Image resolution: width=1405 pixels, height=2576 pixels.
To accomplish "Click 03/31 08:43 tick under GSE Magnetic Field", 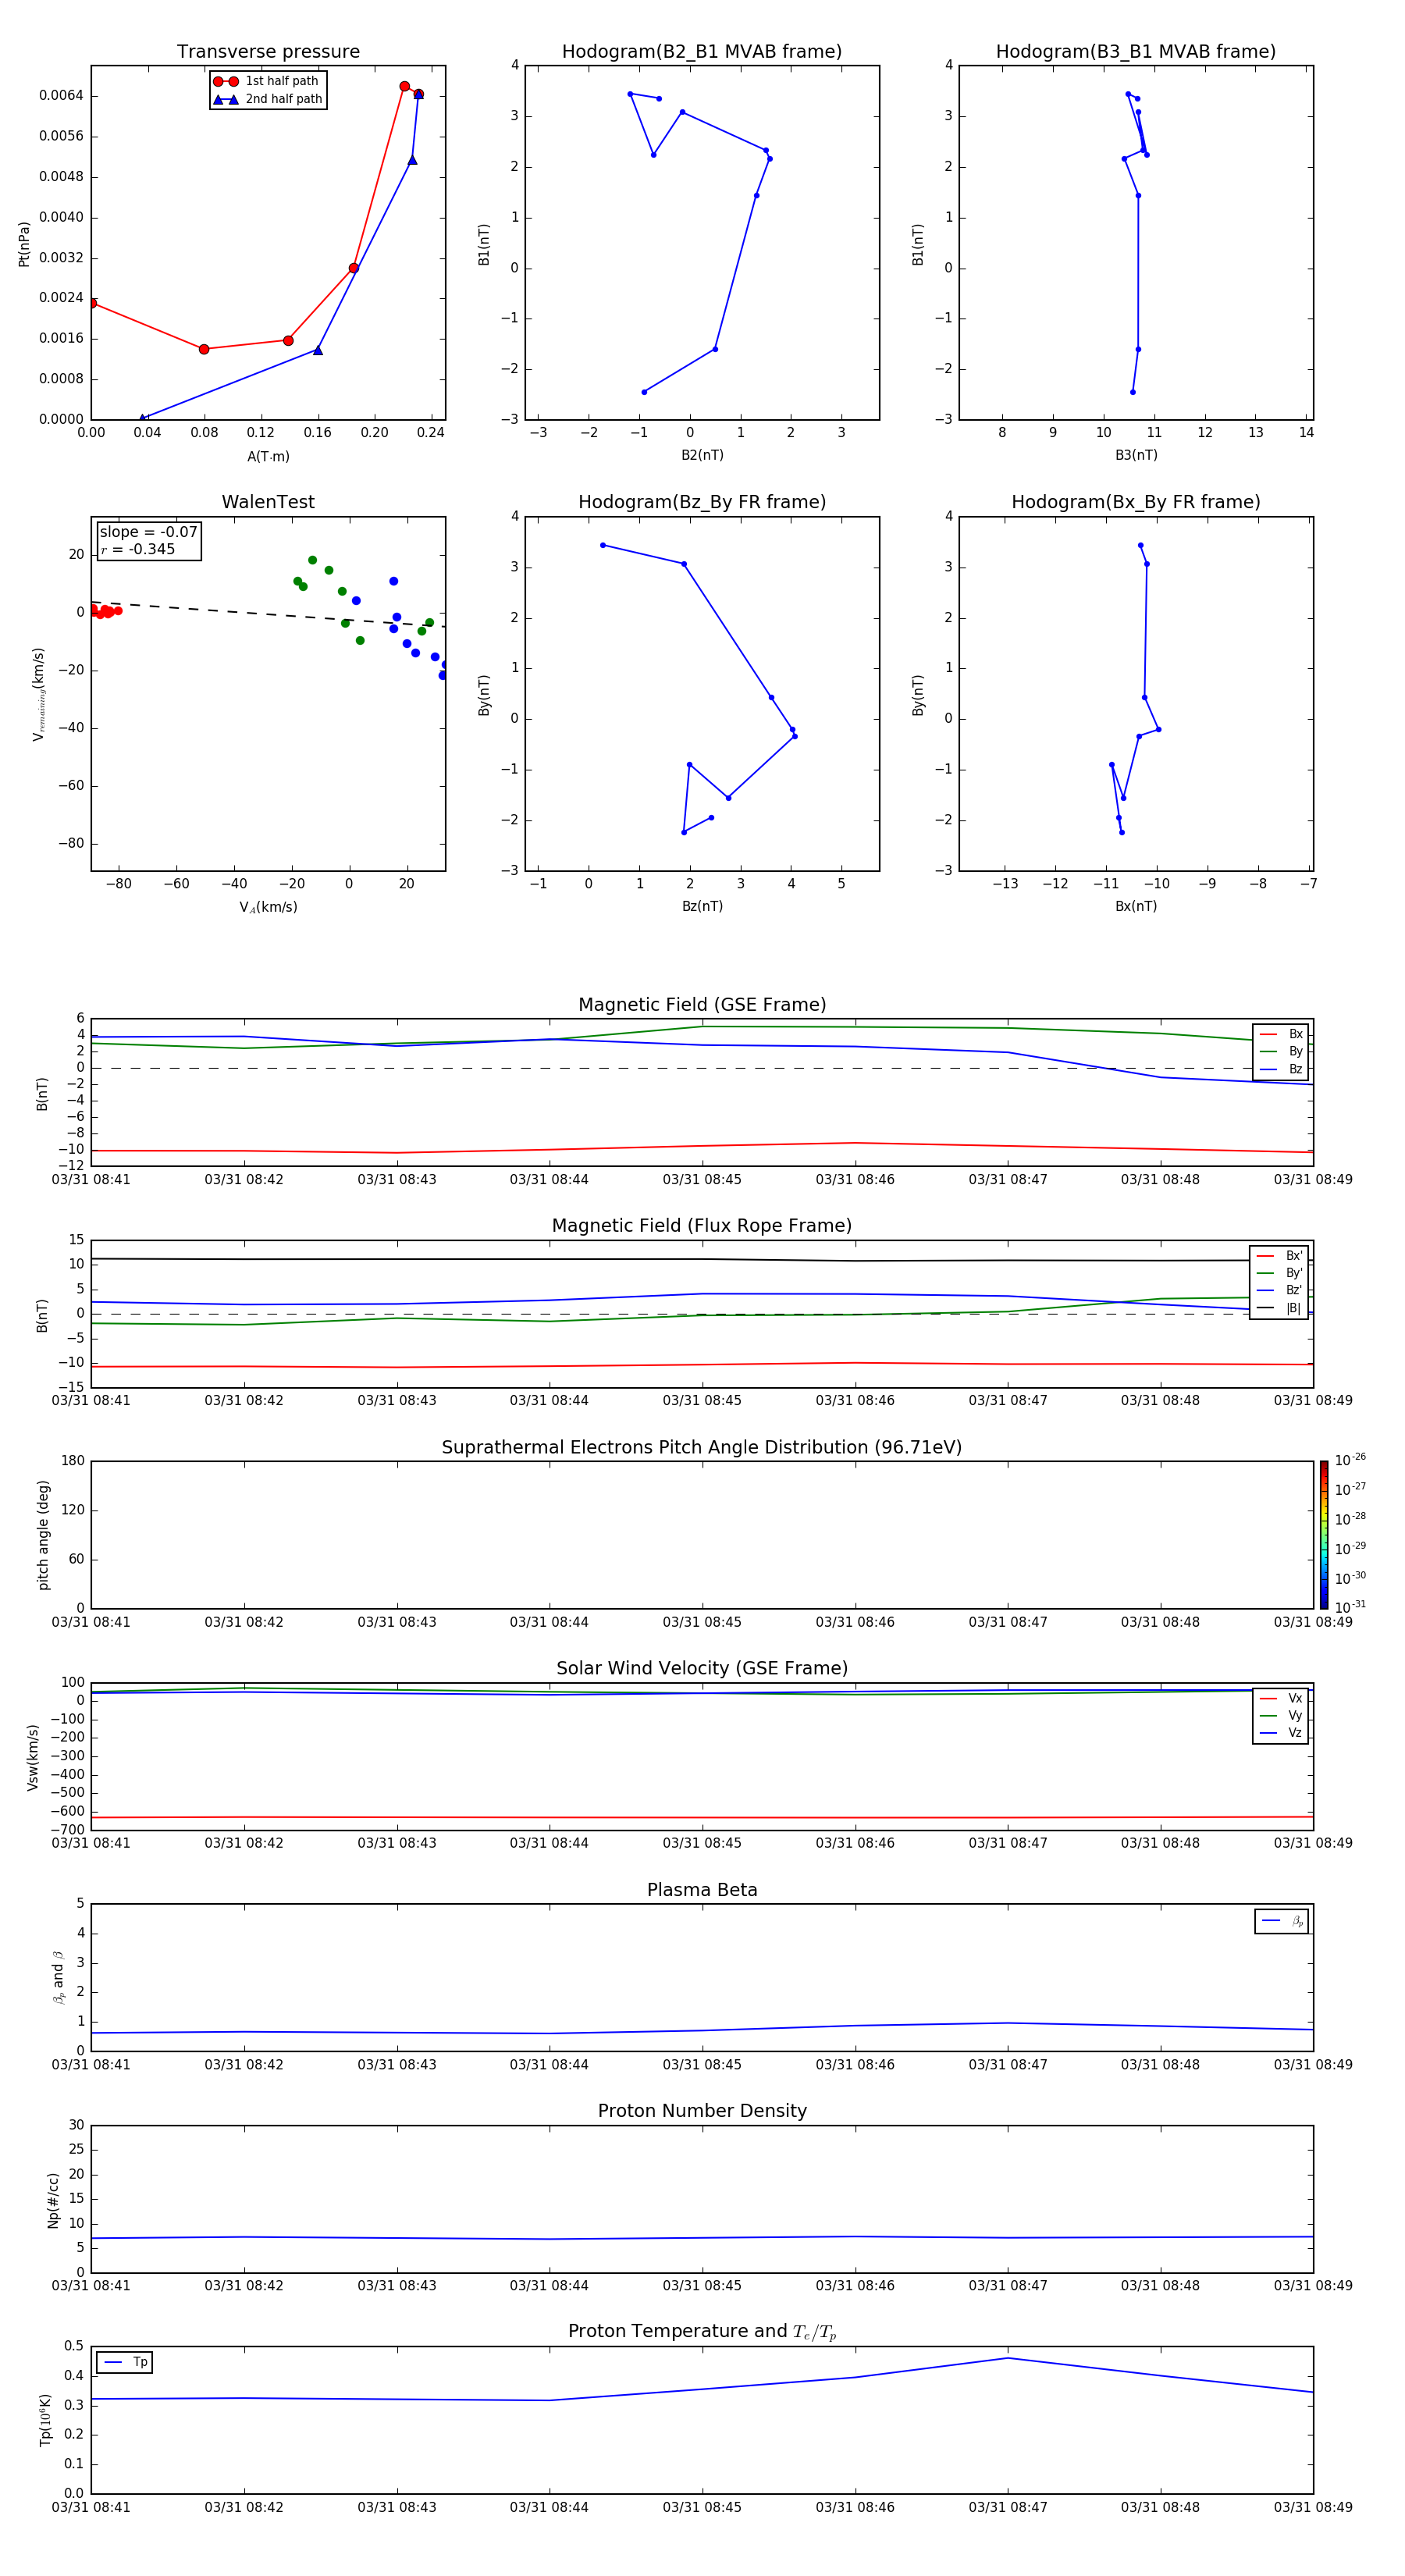I will pyautogui.click(x=397, y=1179).
